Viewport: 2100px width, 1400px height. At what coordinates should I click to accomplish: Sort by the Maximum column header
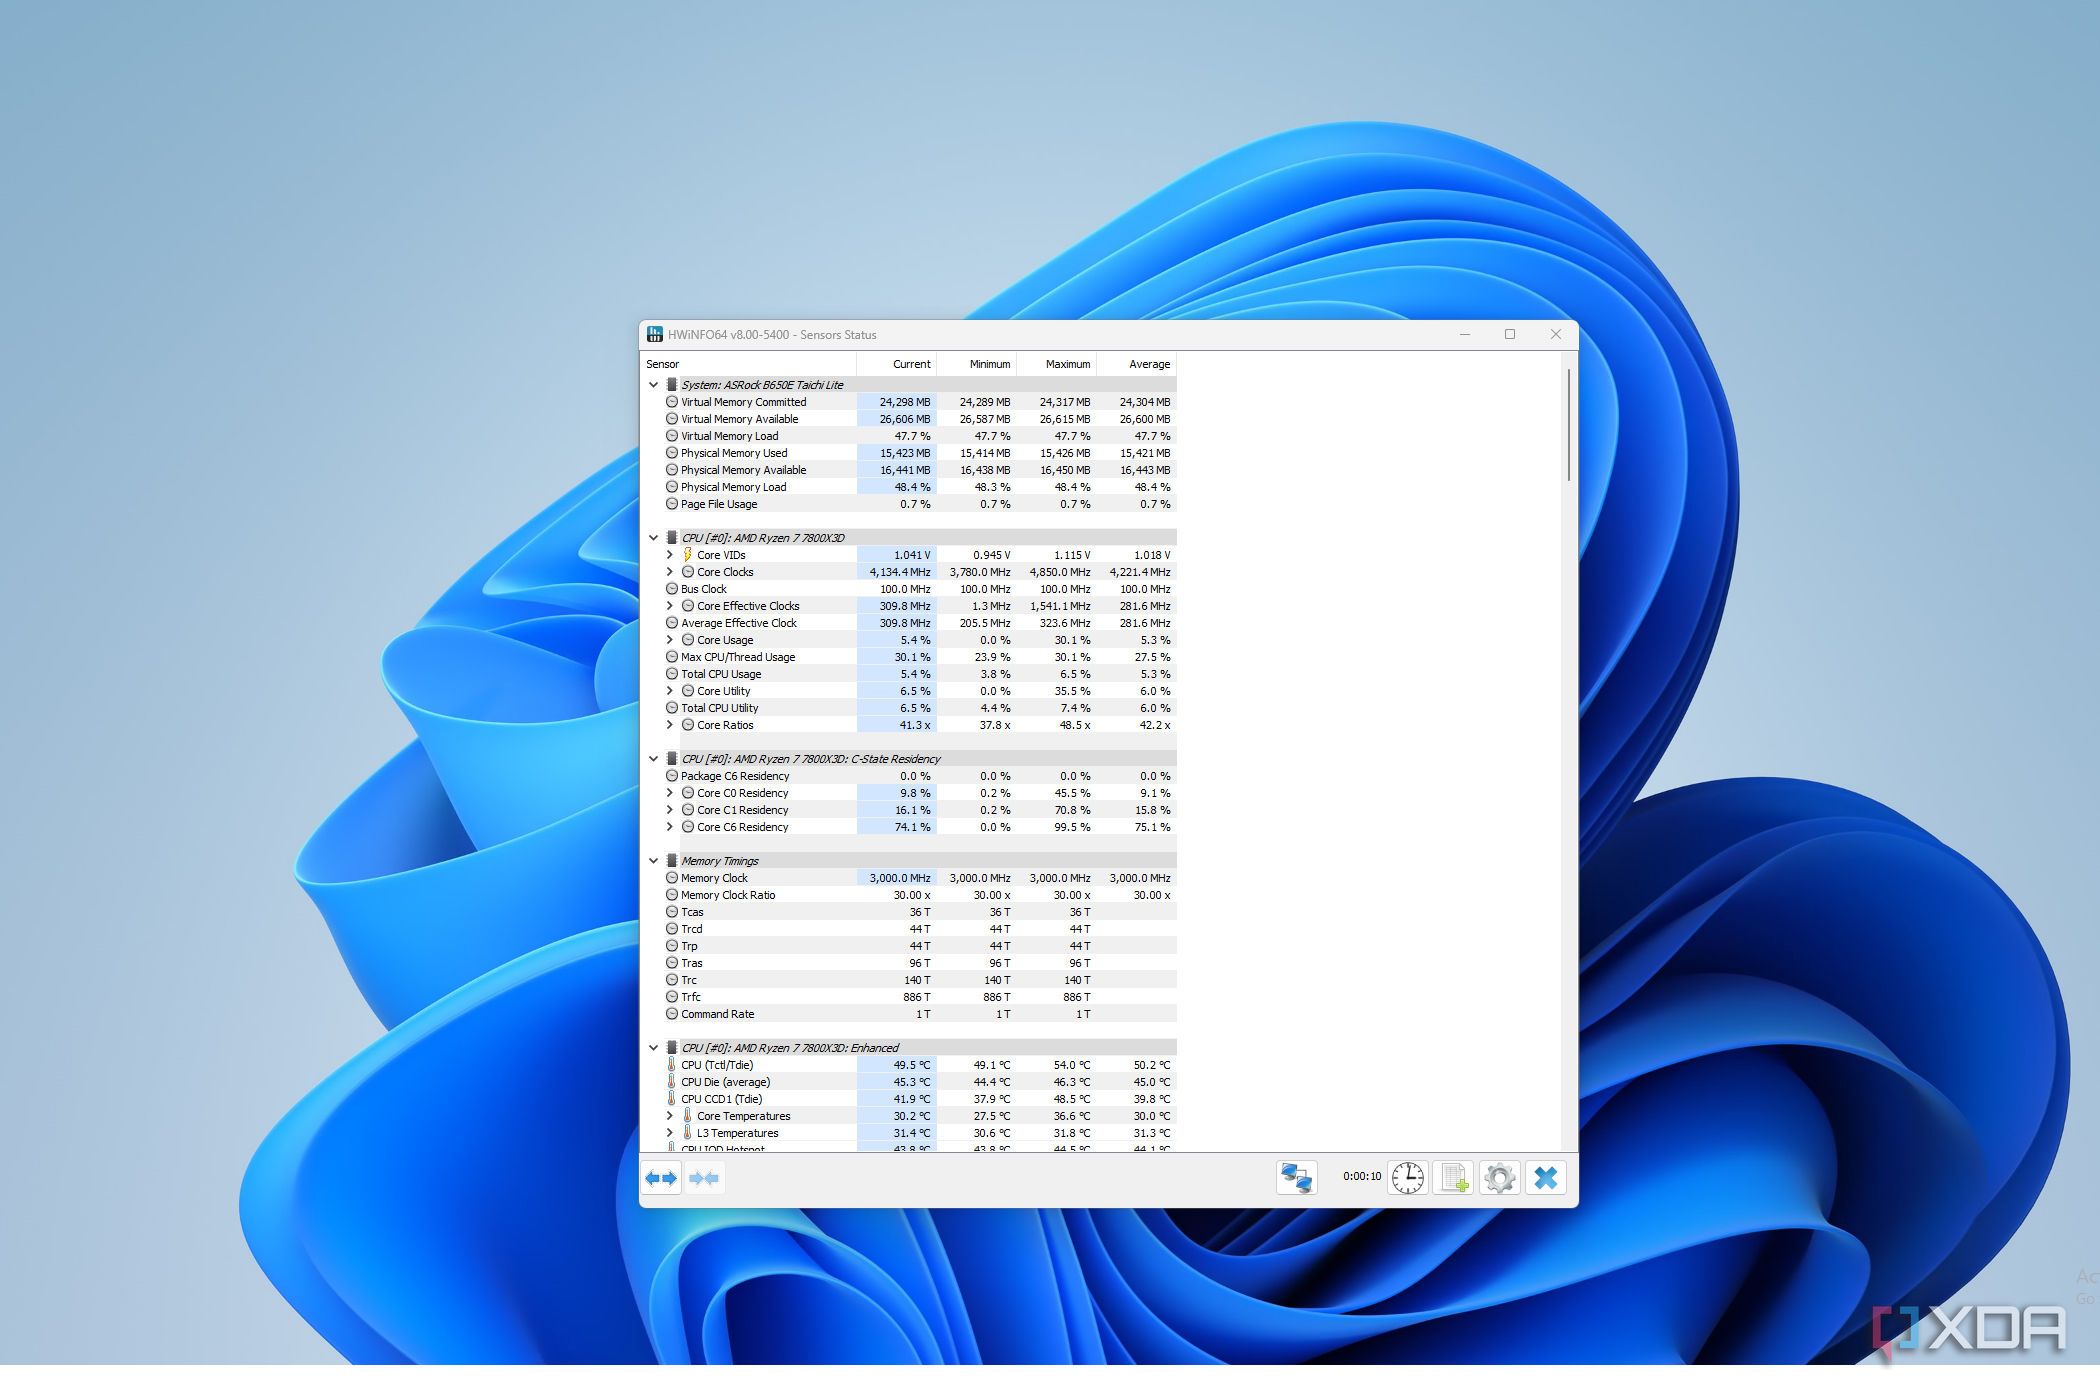coord(1066,364)
